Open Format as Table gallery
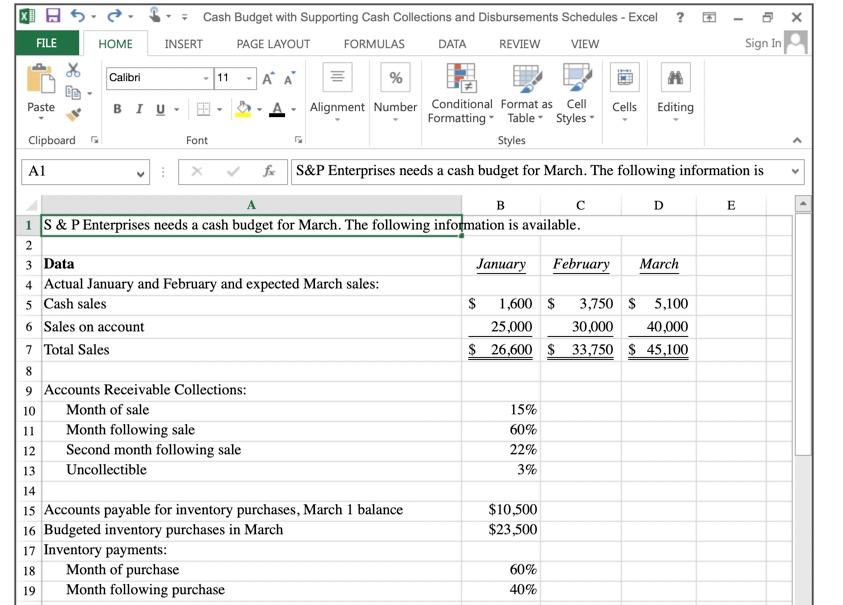 coord(526,94)
